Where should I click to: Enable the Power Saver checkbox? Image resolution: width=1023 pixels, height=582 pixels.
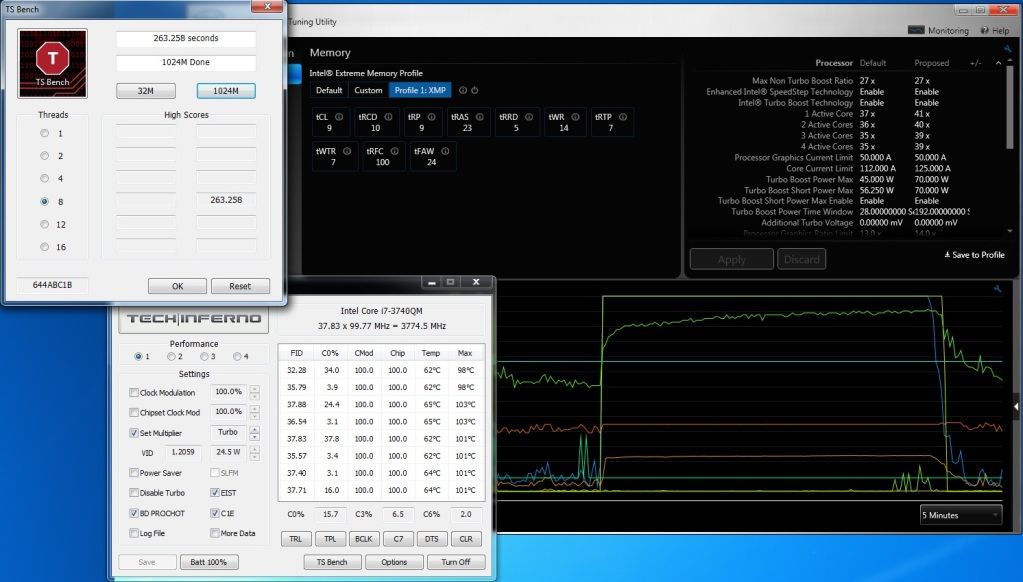(x=134, y=472)
